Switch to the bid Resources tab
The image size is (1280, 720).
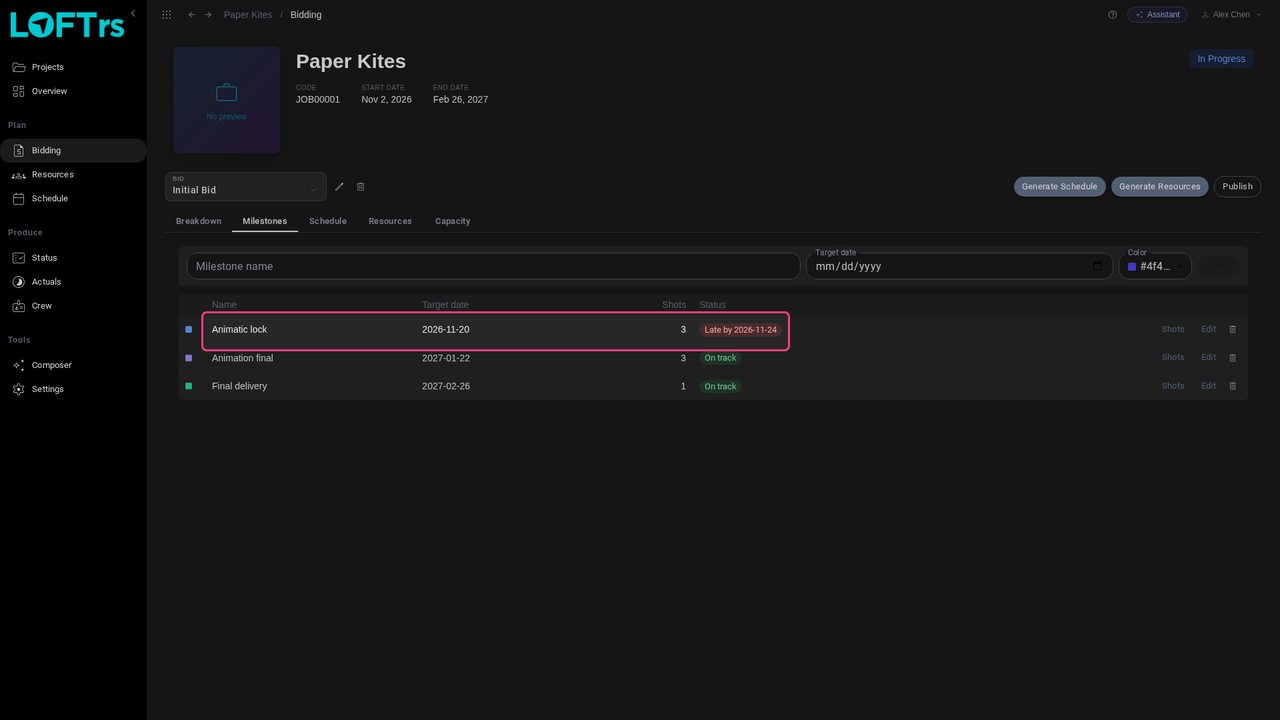pos(390,221)
